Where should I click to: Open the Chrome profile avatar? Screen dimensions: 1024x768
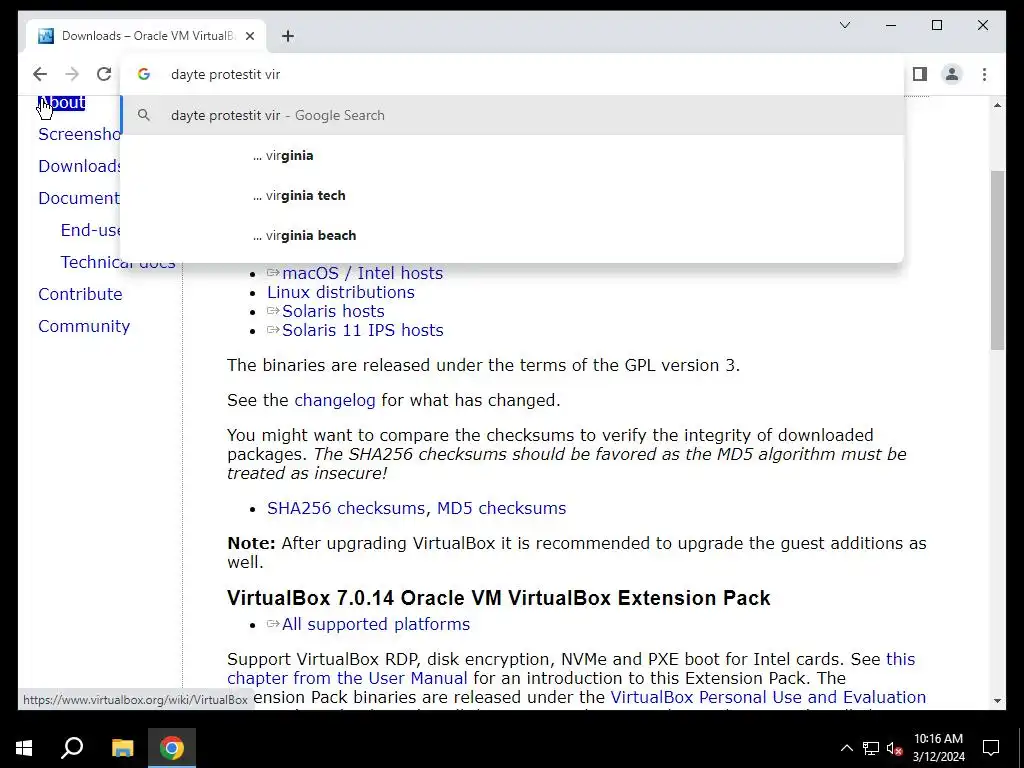pyautogui.click(x=952, y=74)
